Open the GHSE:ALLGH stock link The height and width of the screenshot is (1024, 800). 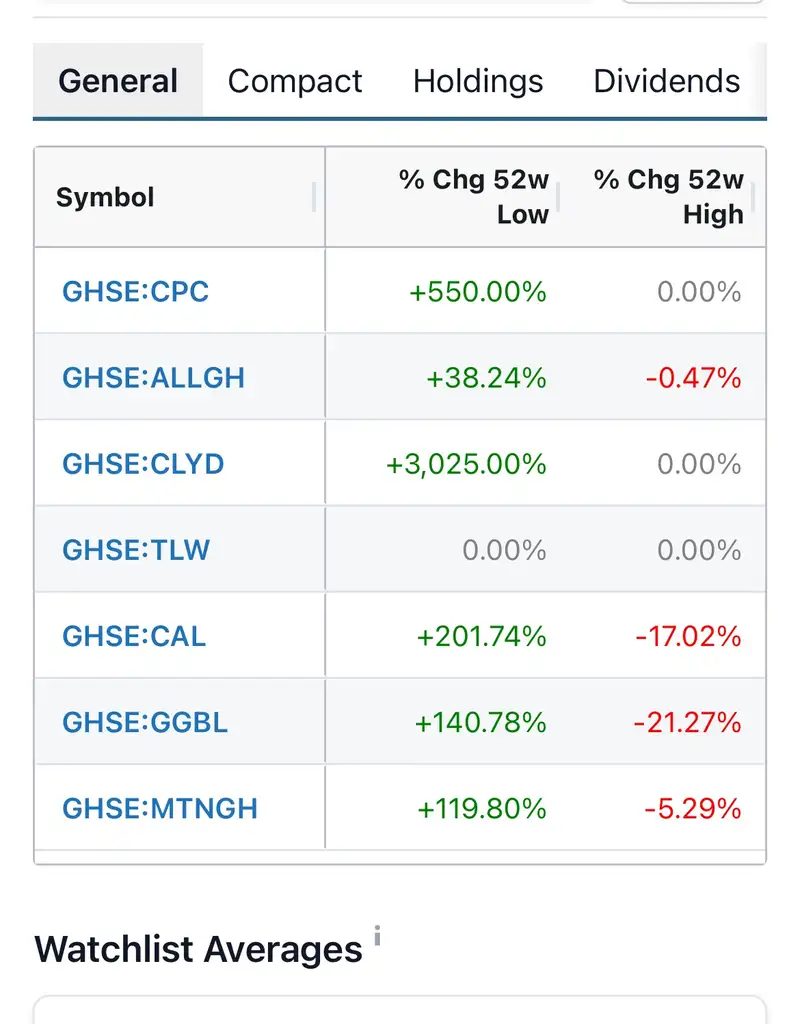point(153,377)
